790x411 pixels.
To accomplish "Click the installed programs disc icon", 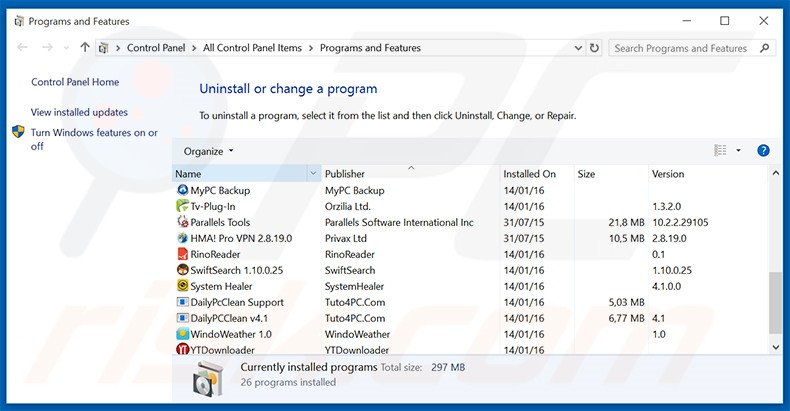I will point(207,379).
